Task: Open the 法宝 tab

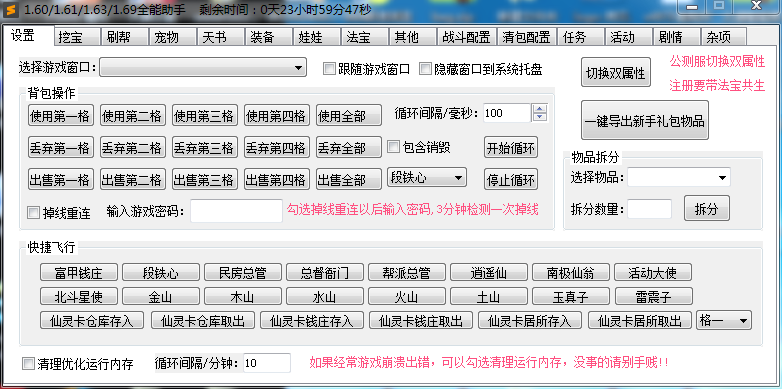Action: (365, 37)
